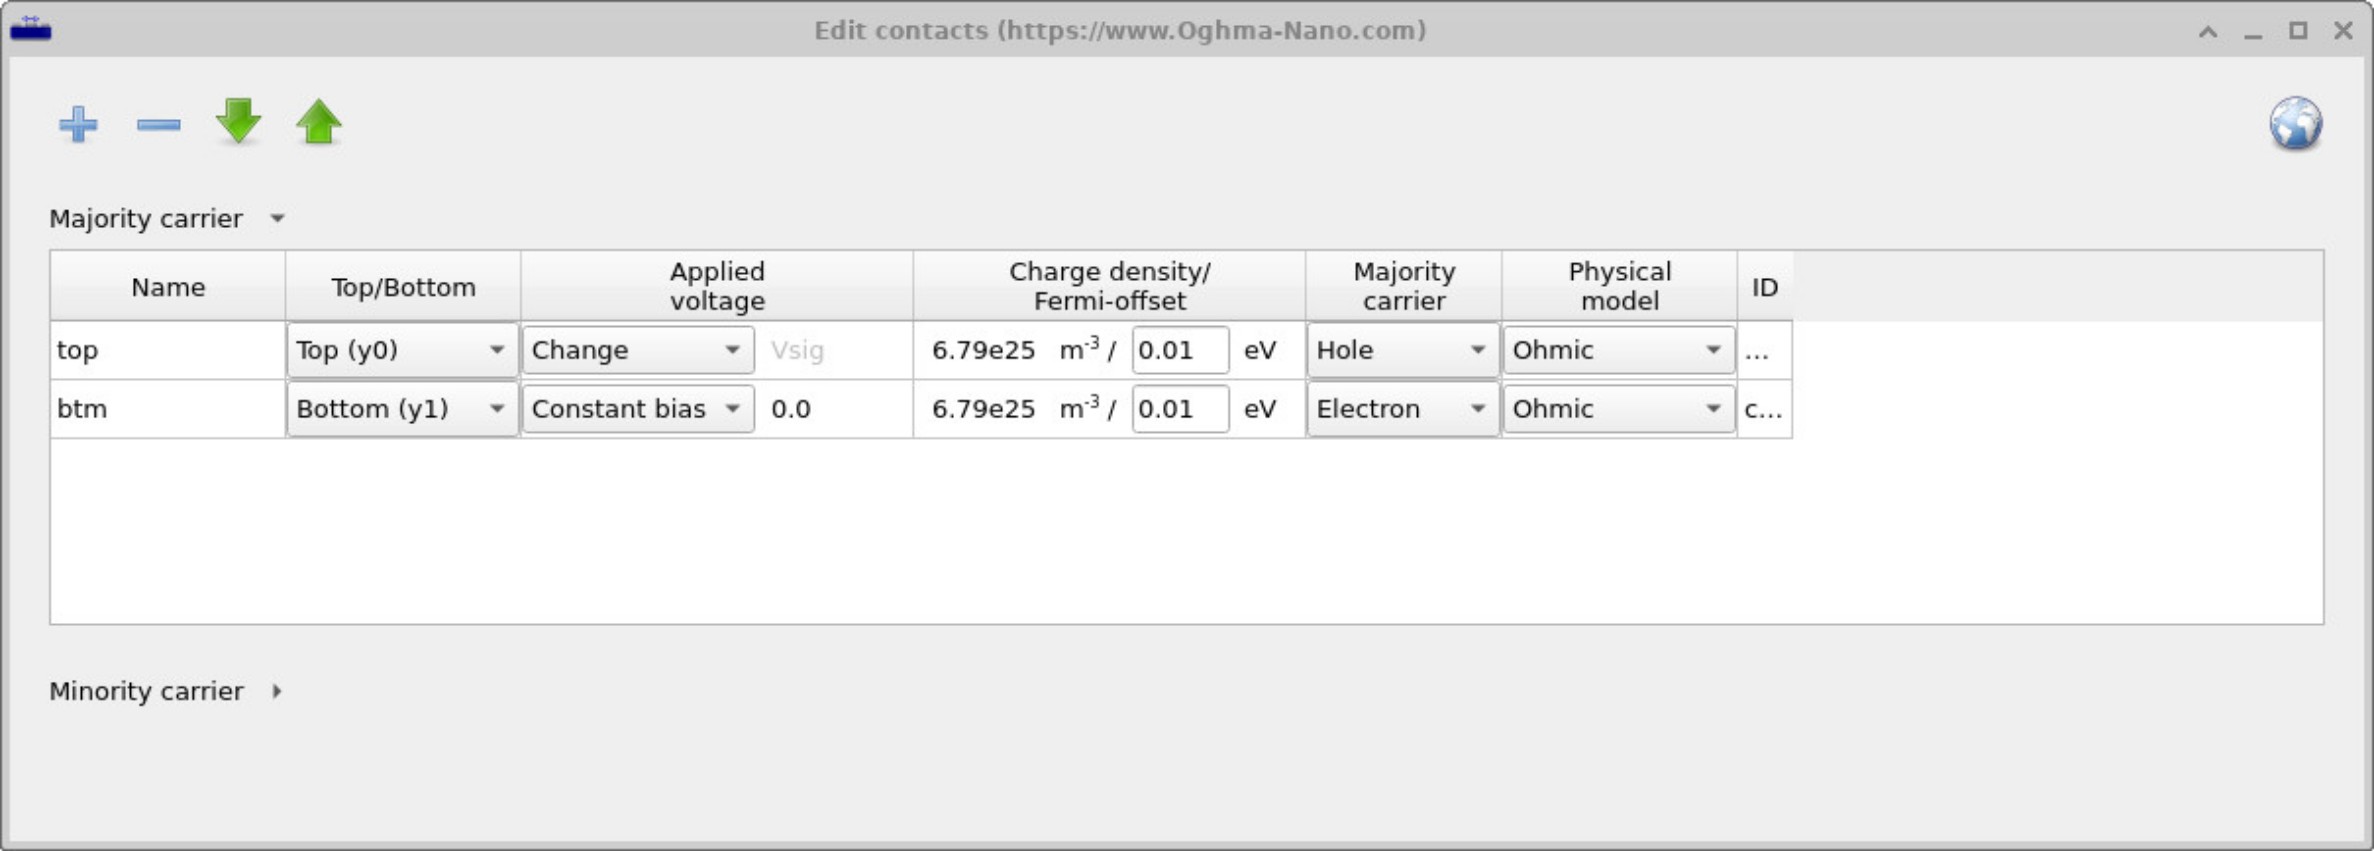Move the contact down with the green arrow
Viewport: 2374px width, 851px height.
point(238,123)
